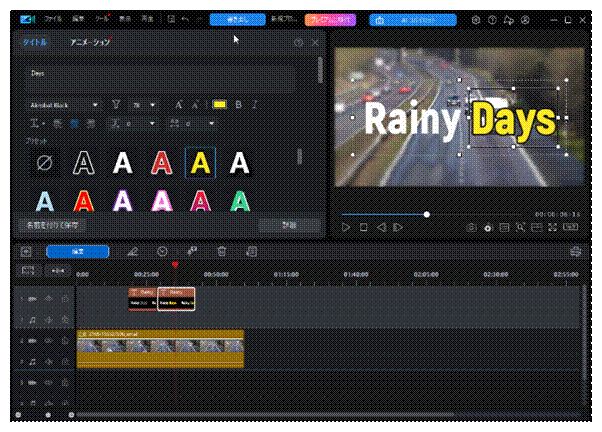Click the play button under the preview
This screenshot has height=432, width=602.
[x=346, y=228]
